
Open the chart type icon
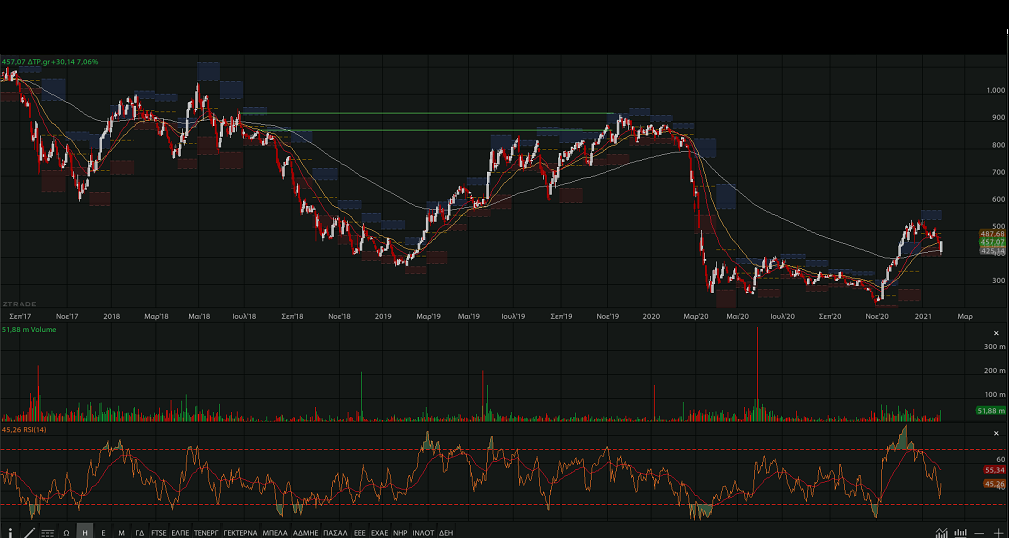coord(942,533)
